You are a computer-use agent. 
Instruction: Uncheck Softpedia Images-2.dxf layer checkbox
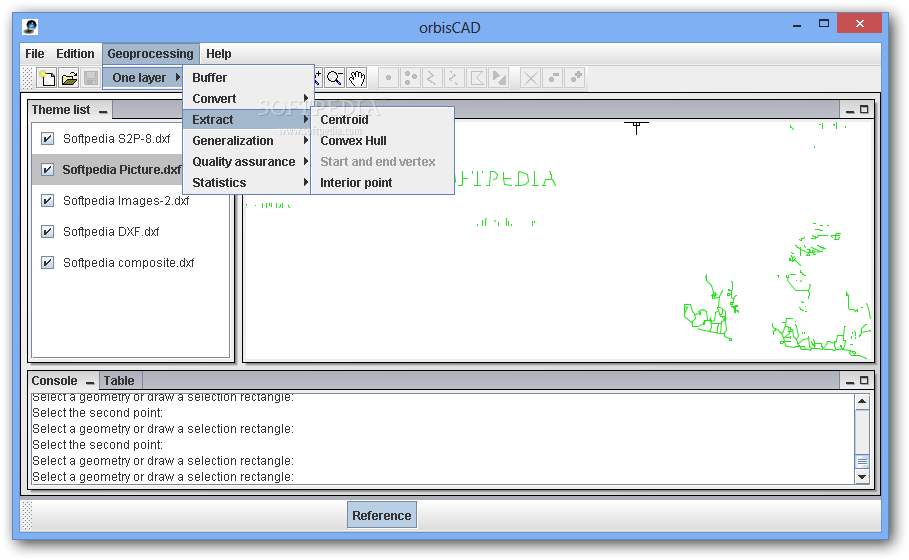click(48, 201)
